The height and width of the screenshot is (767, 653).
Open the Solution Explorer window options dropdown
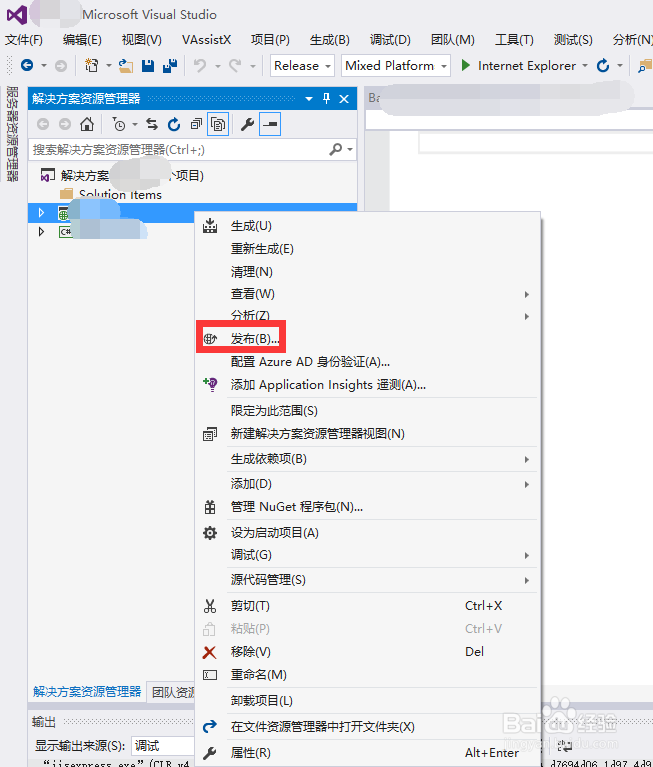309,99
